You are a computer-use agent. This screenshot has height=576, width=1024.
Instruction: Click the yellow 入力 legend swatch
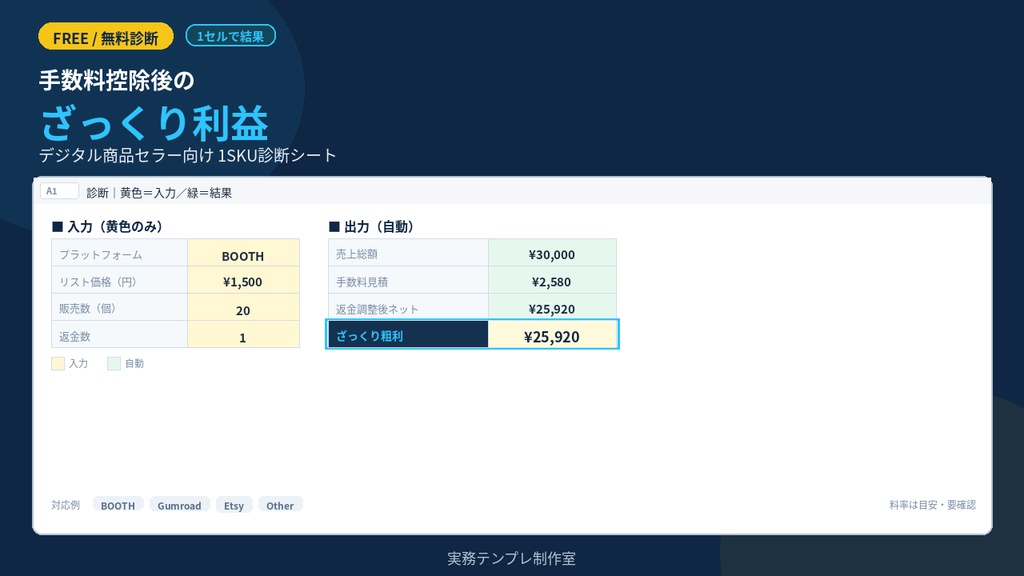point(58,364)
